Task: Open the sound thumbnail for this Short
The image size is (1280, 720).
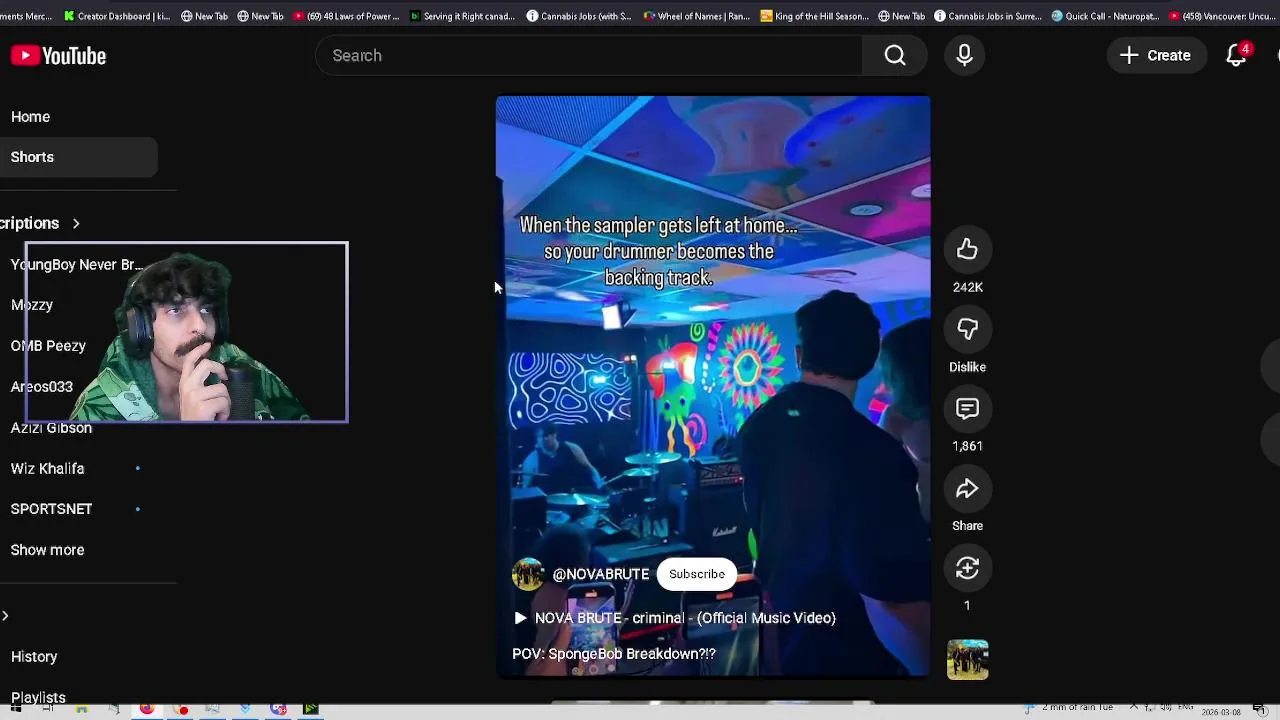Action: [967, 660]
